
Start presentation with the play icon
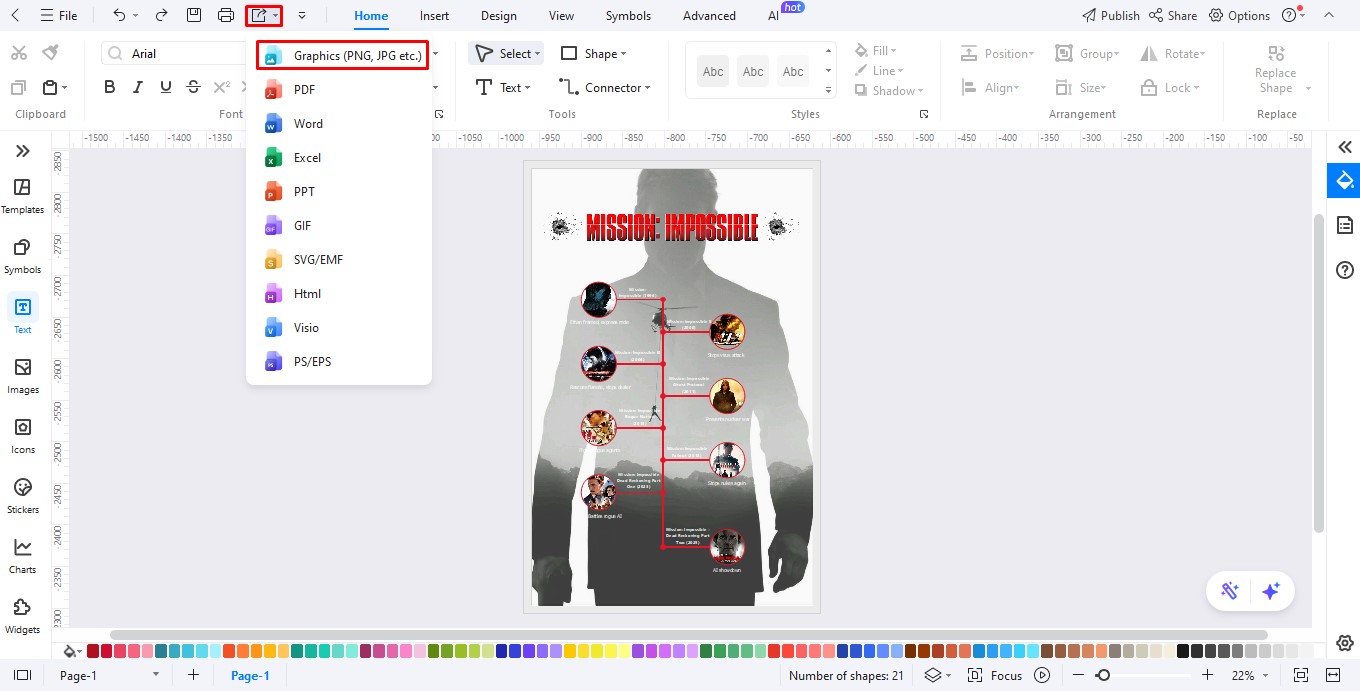click(1042, 676)
